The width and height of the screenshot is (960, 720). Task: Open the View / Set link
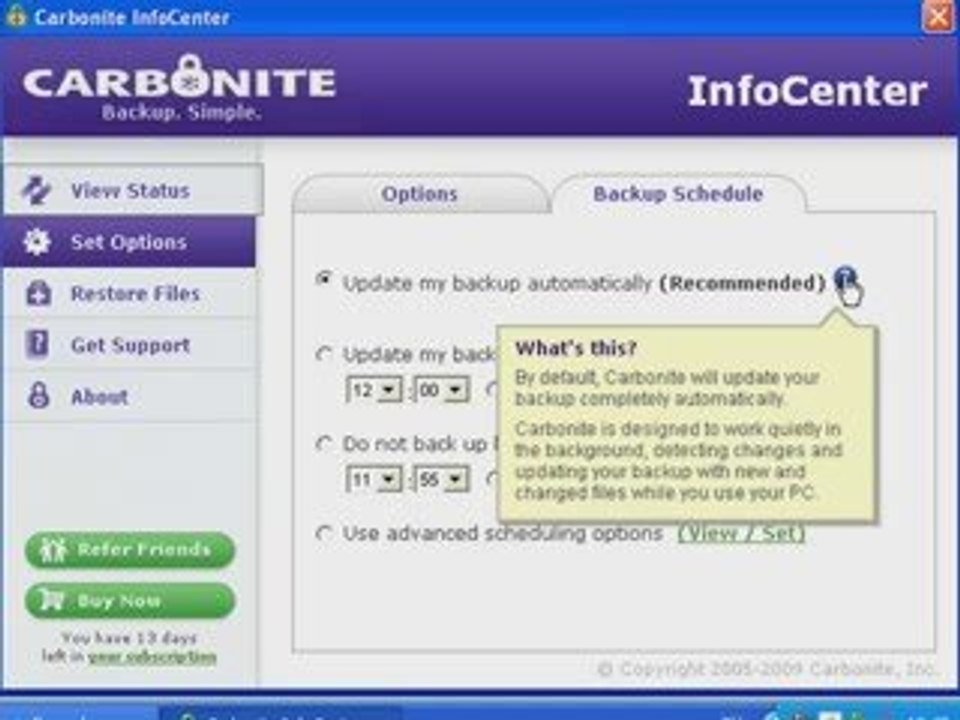click(741, 533)
